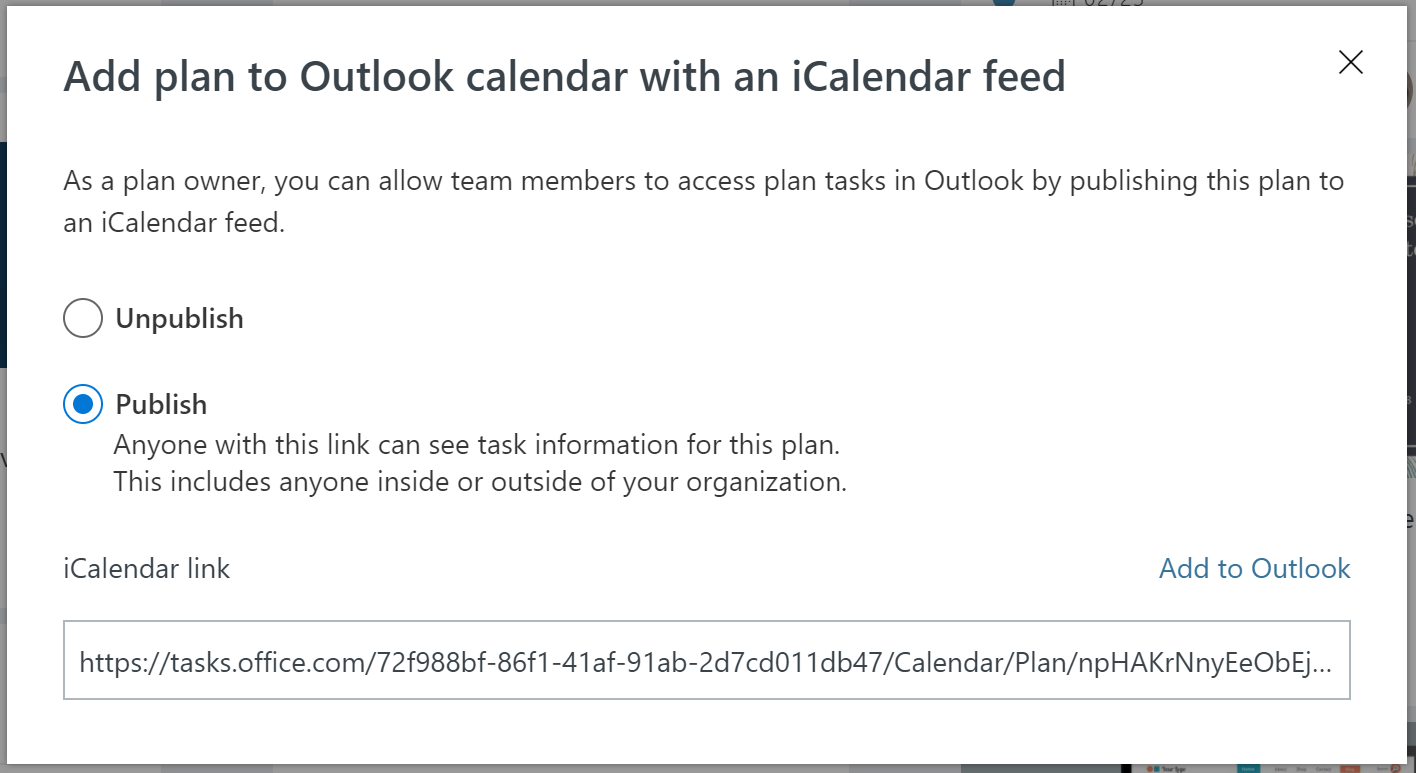This screenshot has width=1416, height=773.
Task: Click the orange Blog button in the background nav
Action: [1350, 768]
